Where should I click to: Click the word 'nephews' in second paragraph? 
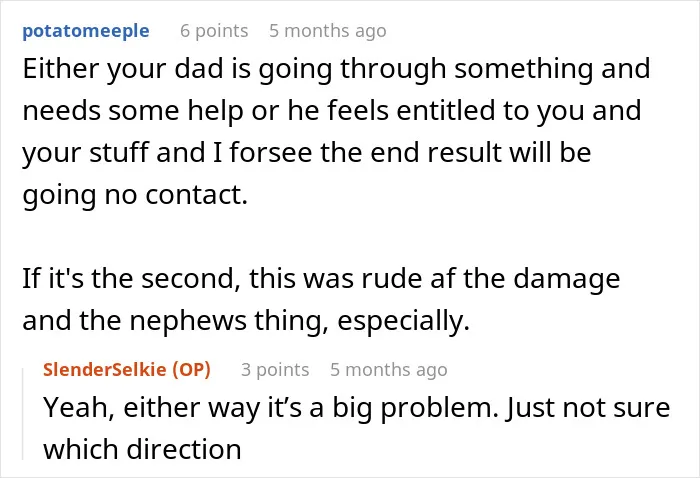(188, 321)
